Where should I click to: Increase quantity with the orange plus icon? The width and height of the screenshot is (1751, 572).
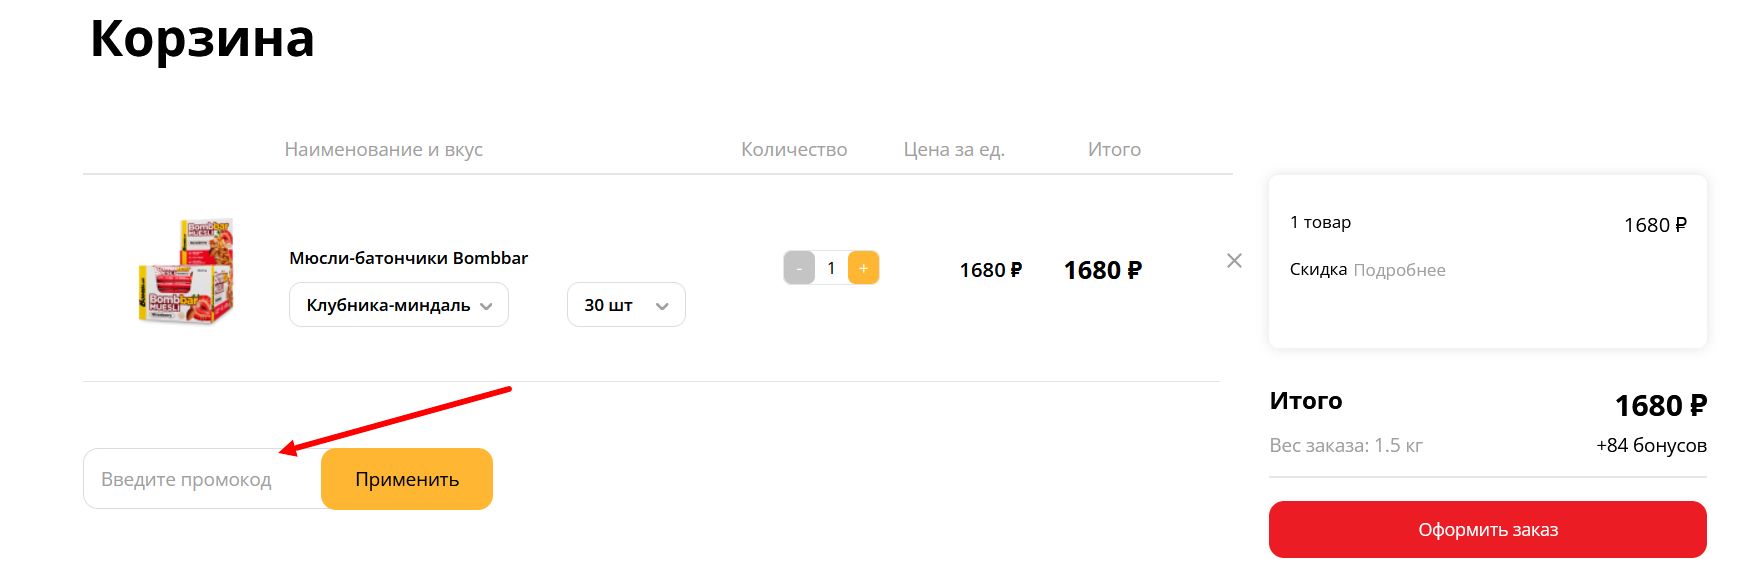[x=863, y=268]
